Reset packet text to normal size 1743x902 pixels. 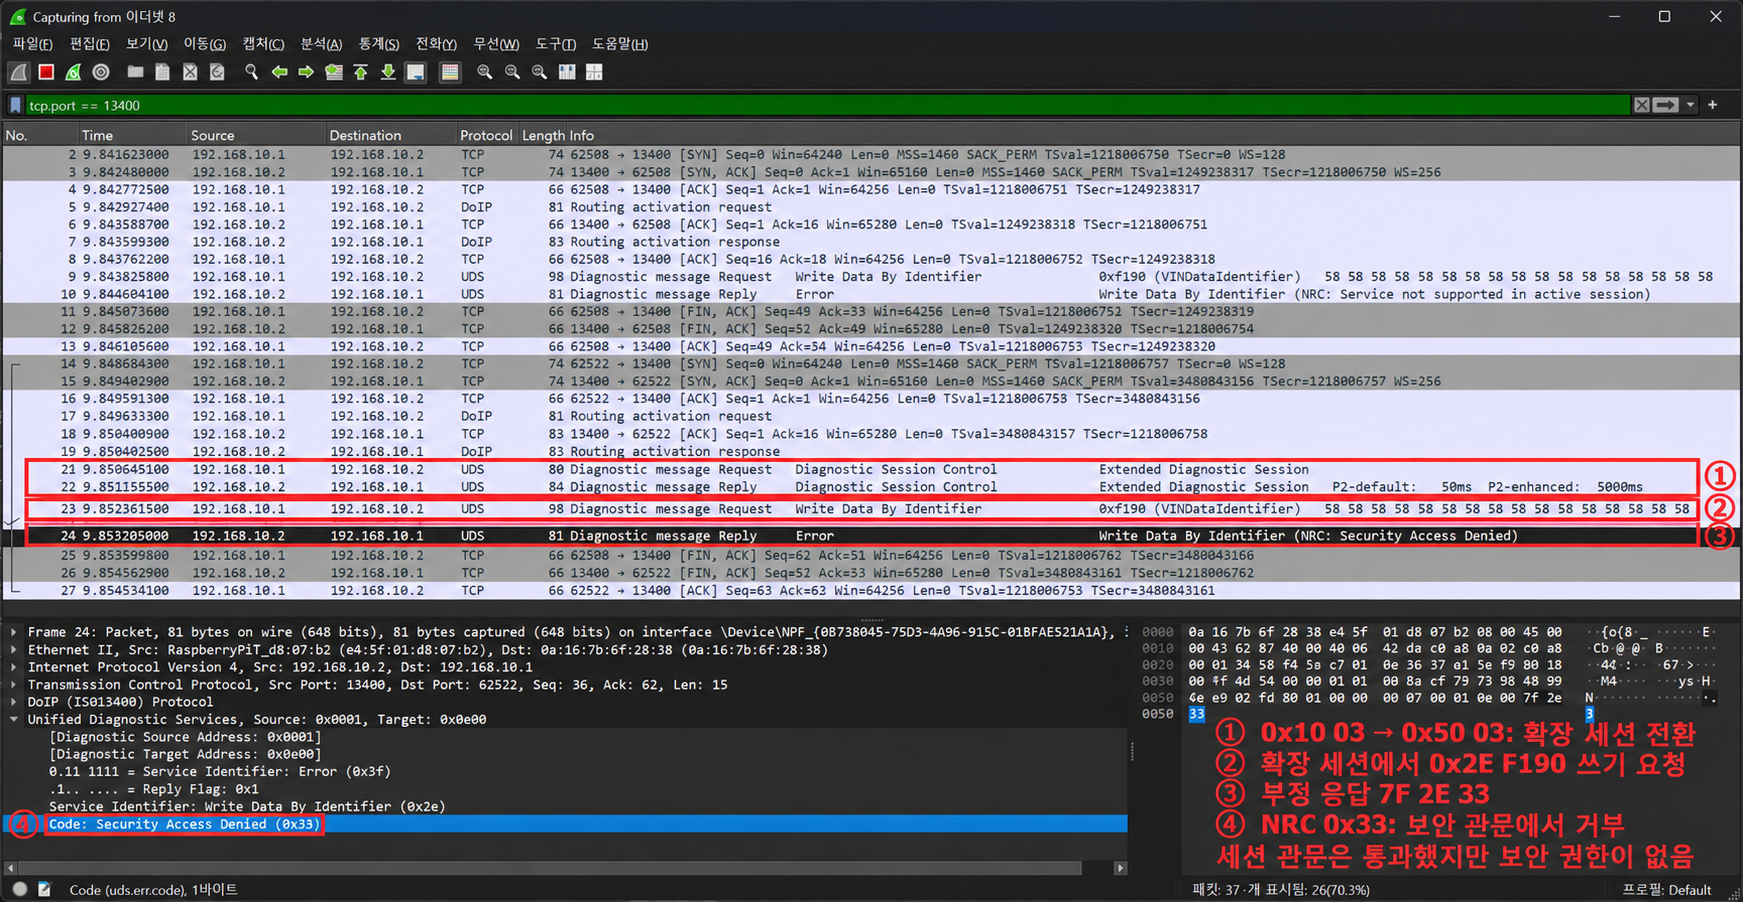pos(539,72)
